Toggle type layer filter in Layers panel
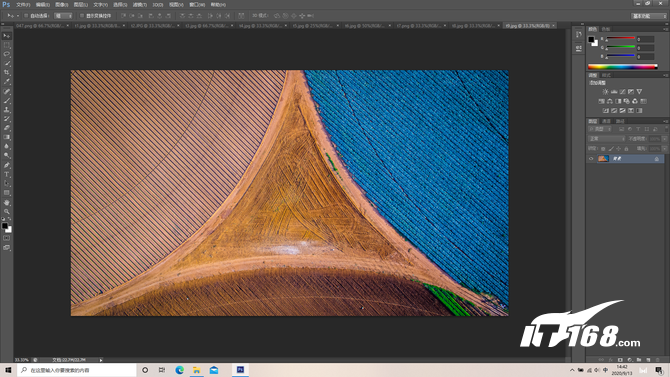This screenshot has height=377, width=670. 638,129
